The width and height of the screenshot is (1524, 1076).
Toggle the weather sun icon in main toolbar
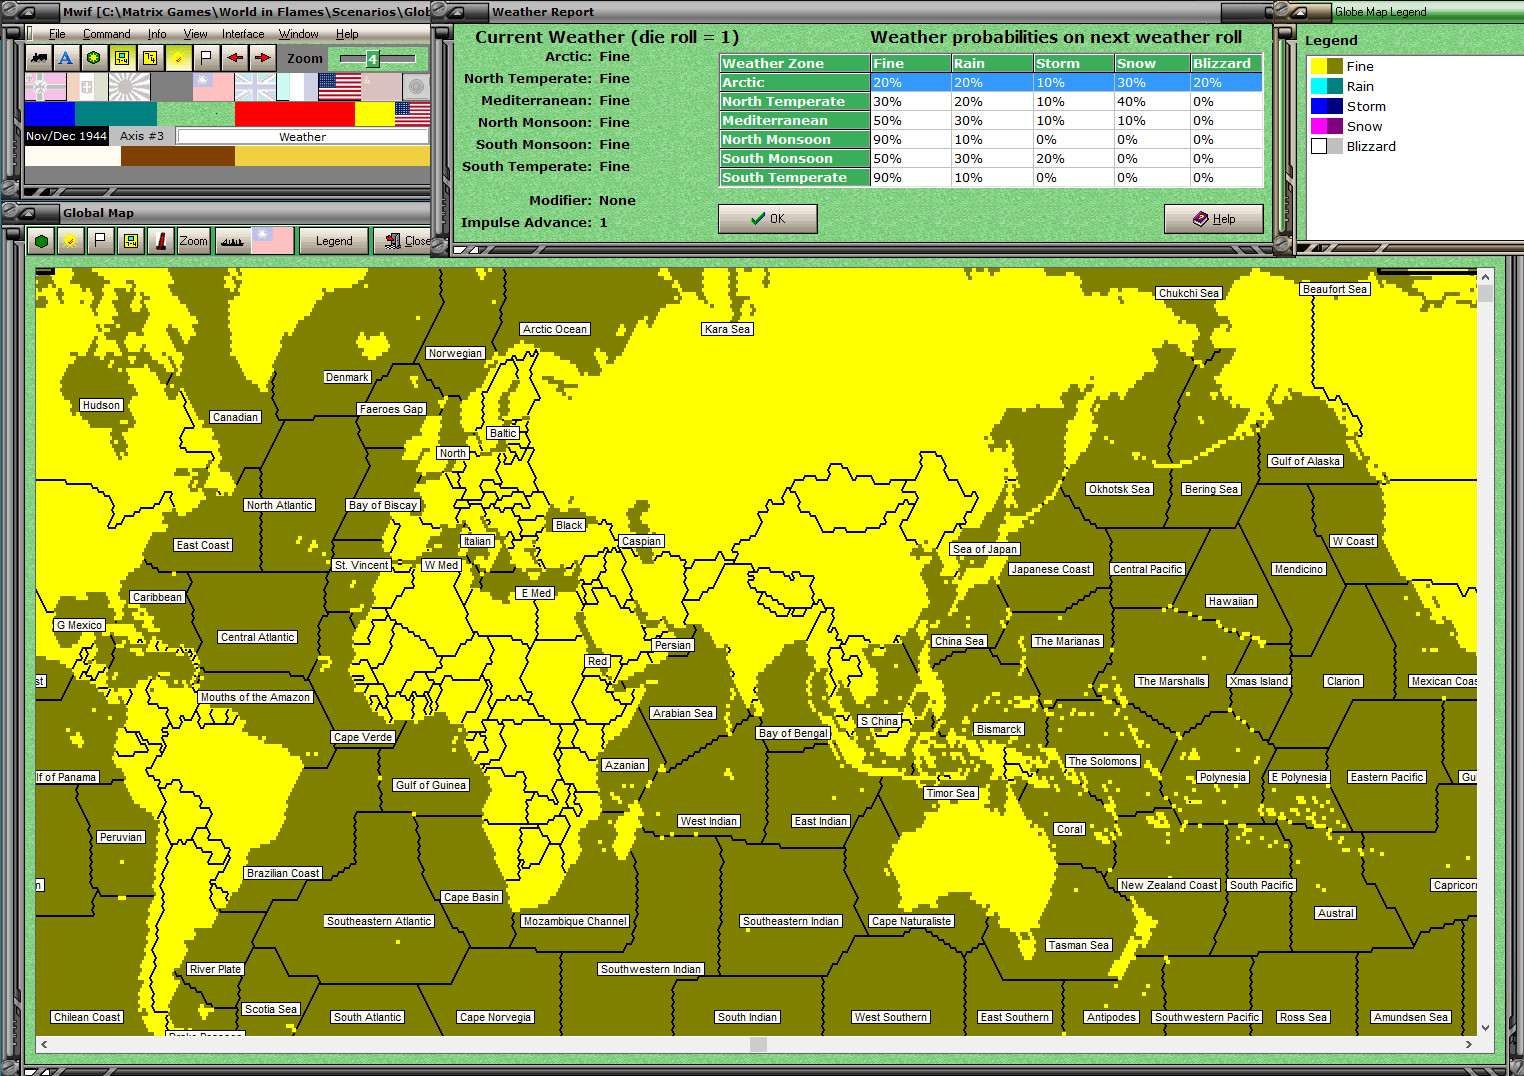(178, 58)
